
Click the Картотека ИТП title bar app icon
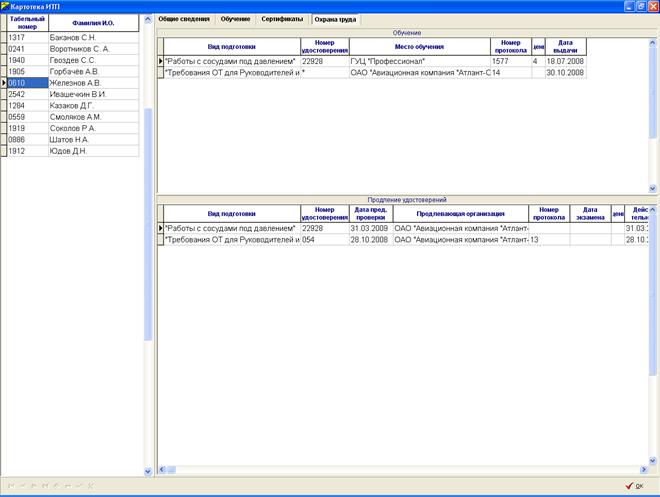click(x=5, y=6)
